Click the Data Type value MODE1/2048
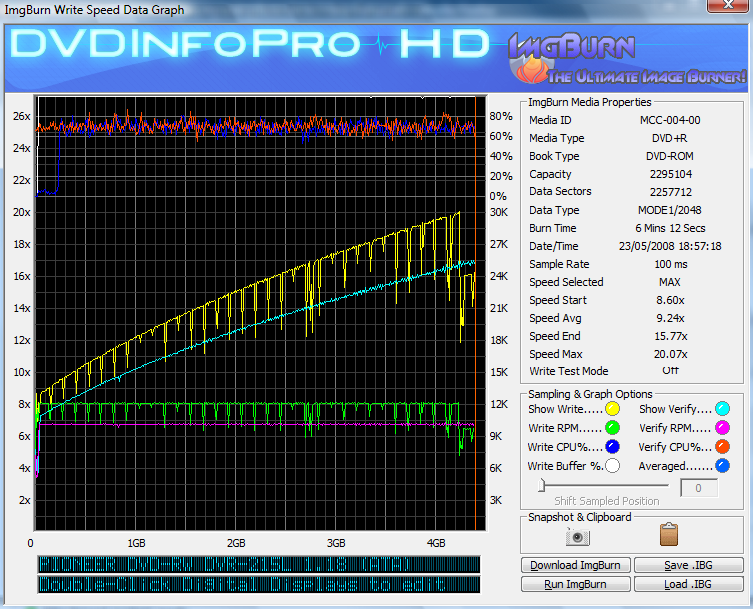This screenshot has height=609, width=753. (670, 210)
